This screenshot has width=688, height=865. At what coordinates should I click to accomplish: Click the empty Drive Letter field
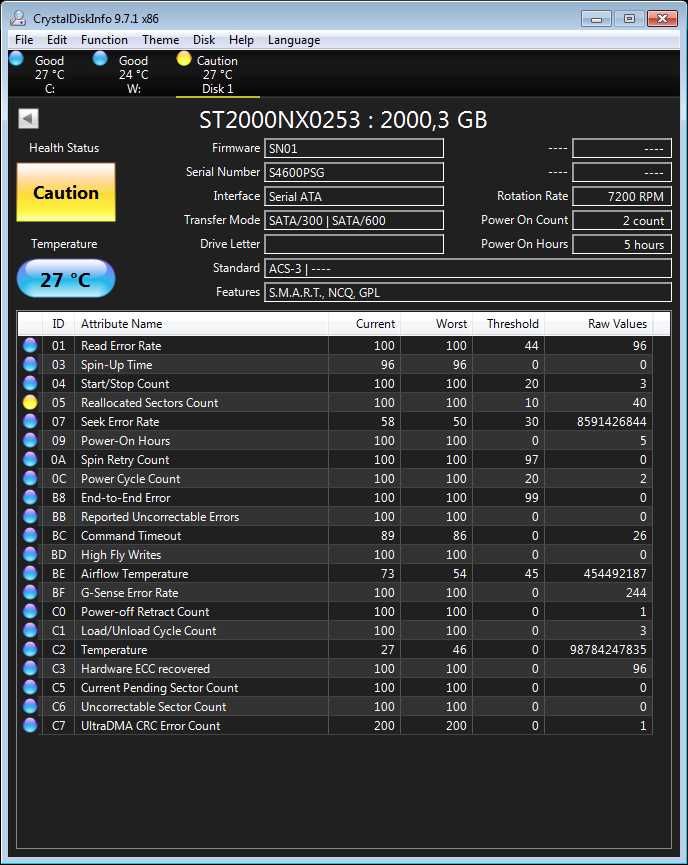point(354,244)
